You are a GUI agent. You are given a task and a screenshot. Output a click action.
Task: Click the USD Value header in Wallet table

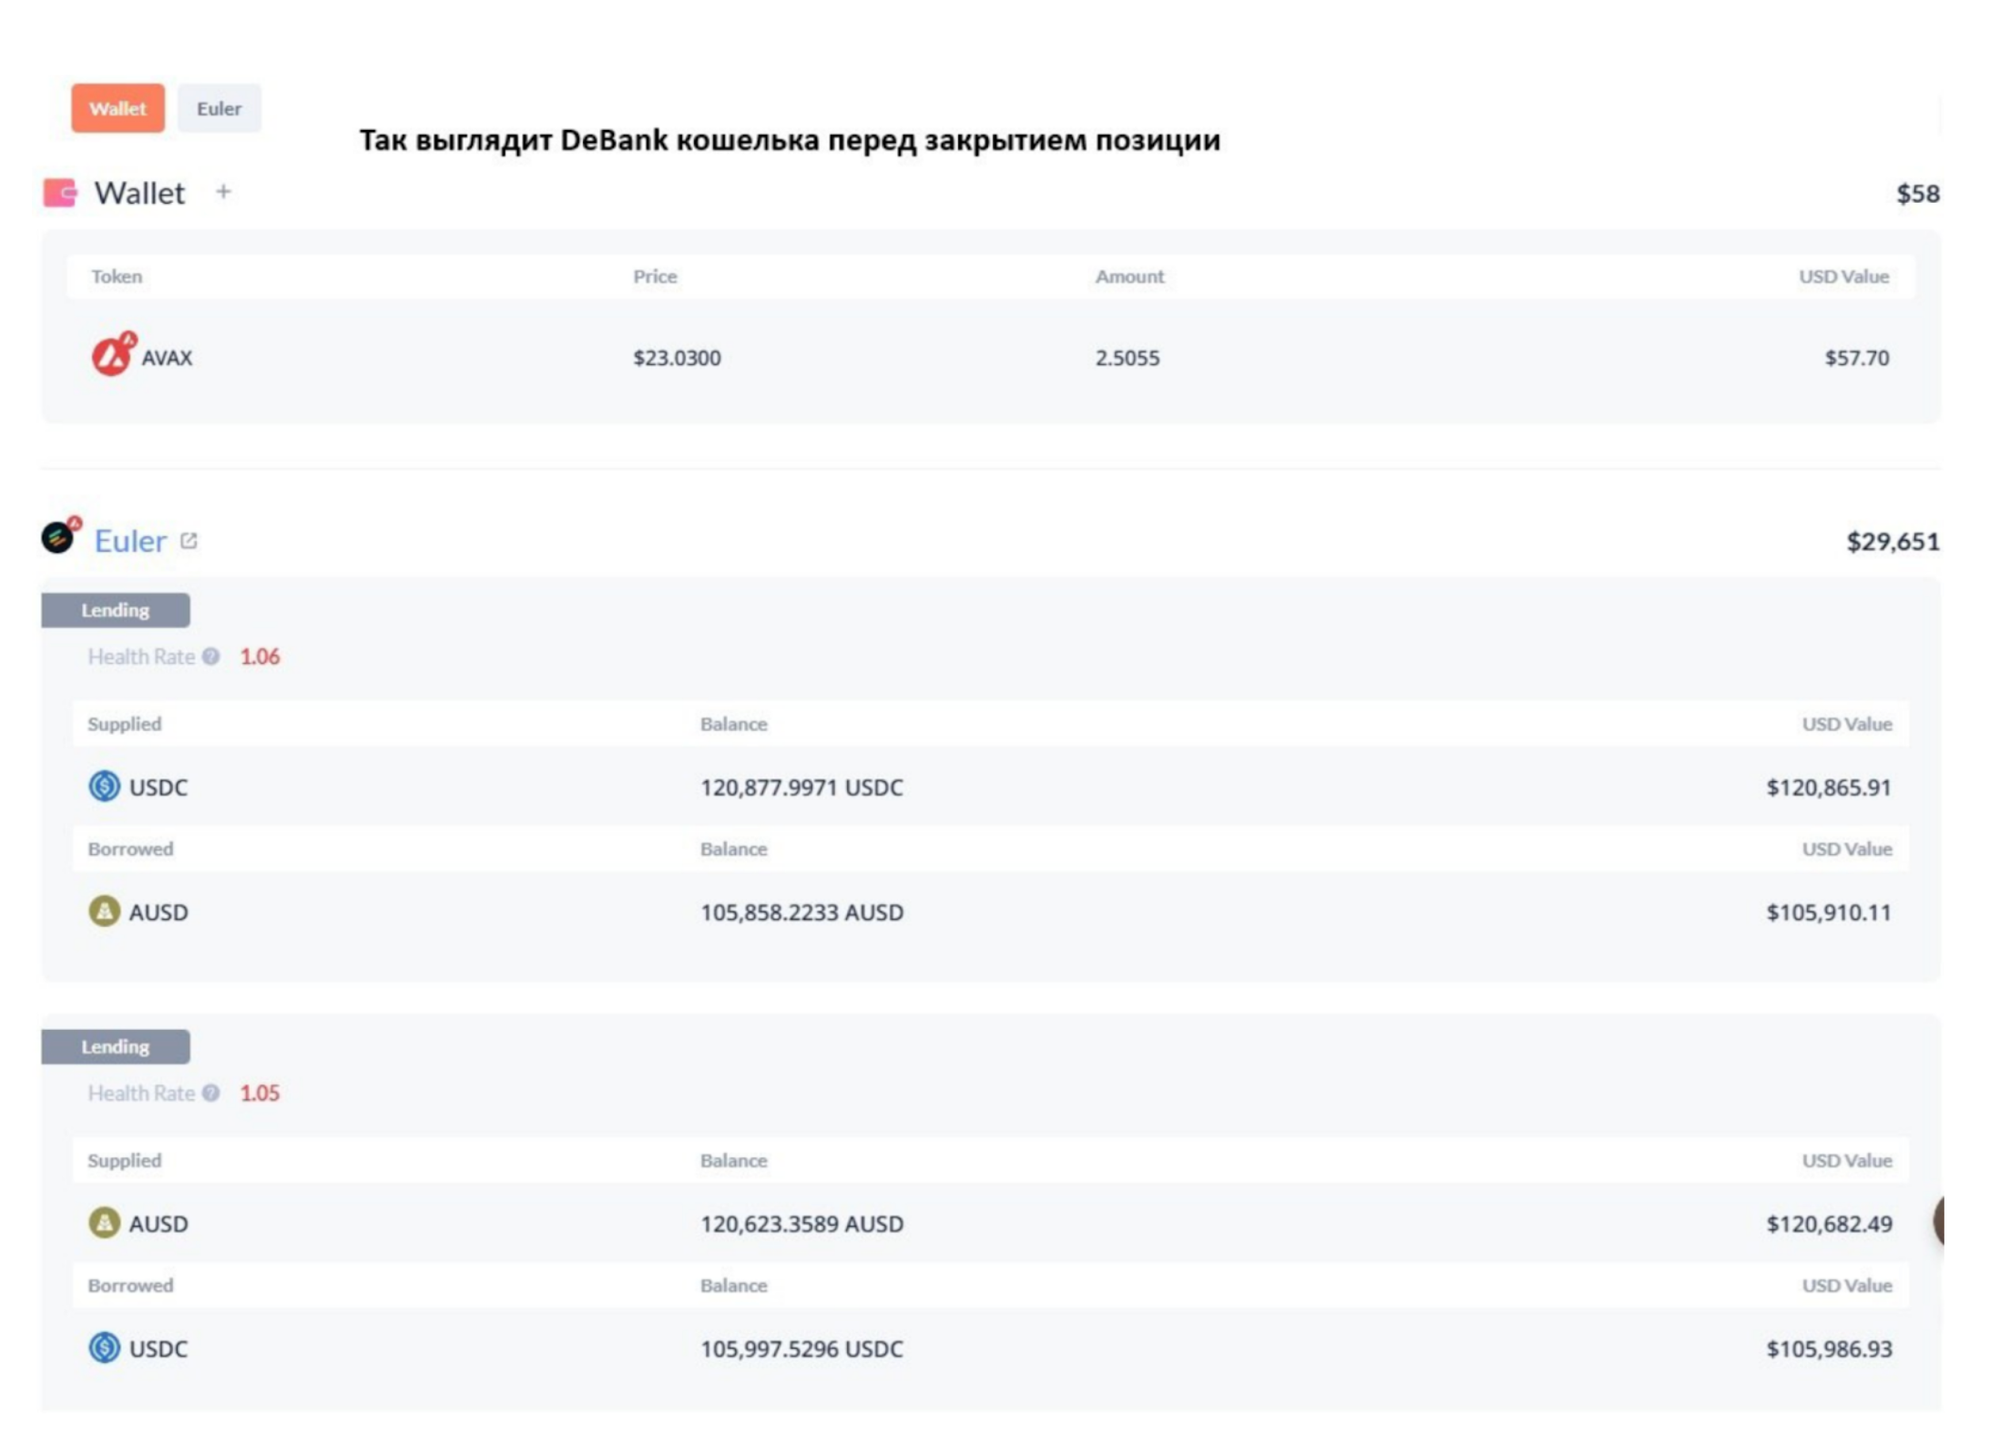coord(1843,276)
